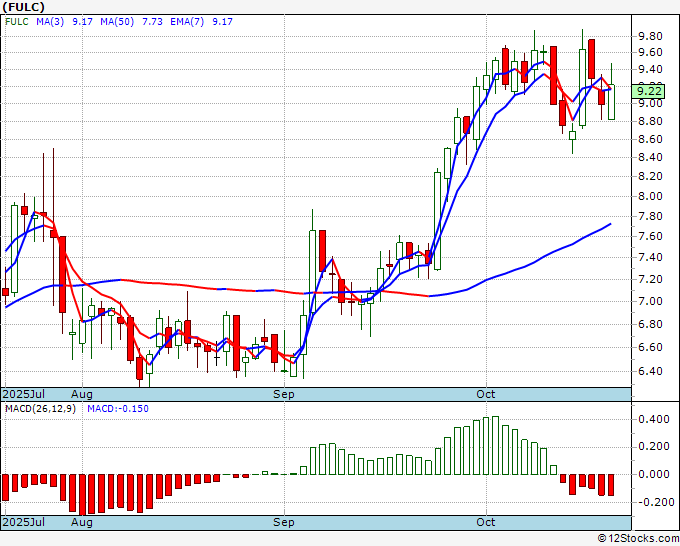Click the -0.200 MACD axis label

coord(654,502)
